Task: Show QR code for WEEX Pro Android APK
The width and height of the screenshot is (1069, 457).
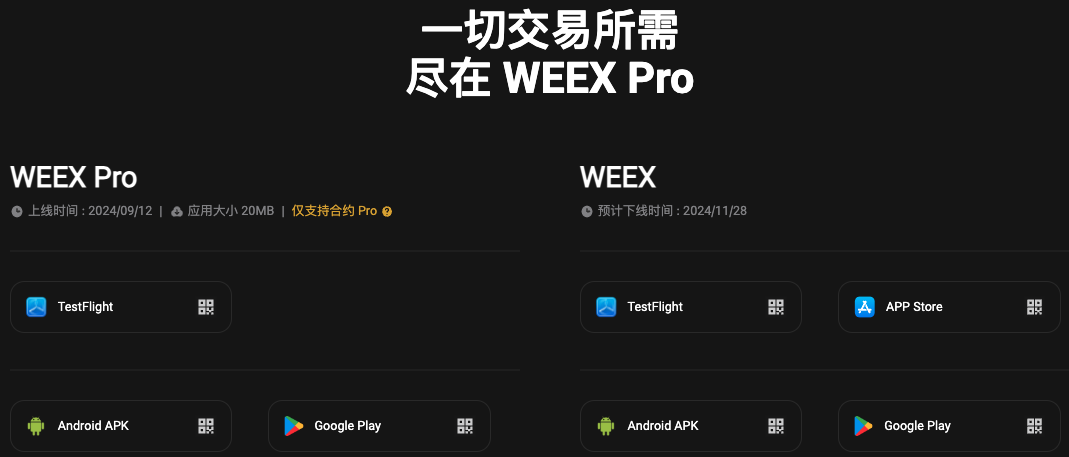Action: click(x=206, y=426)
